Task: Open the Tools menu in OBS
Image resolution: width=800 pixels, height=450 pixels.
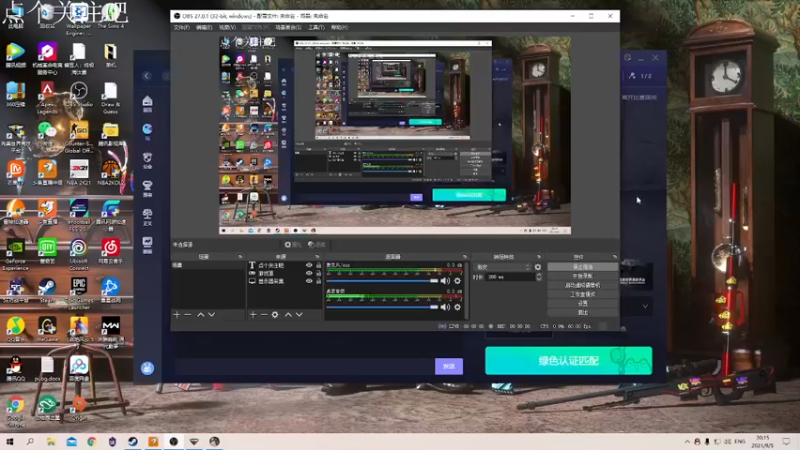Action: pos(316,28)
